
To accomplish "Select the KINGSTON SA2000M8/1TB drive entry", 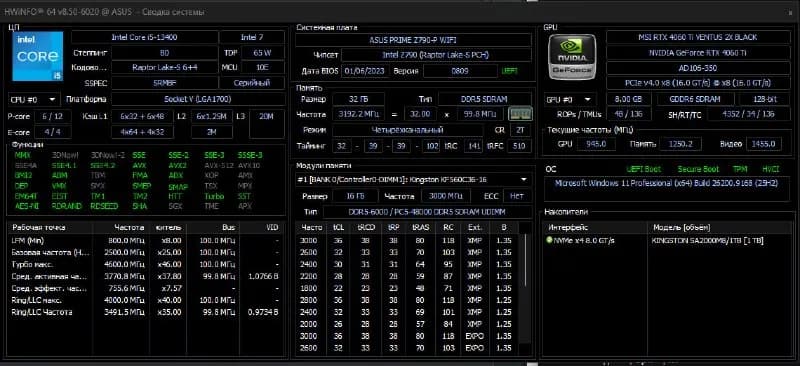I will pyautogui.click(x=707, y=240).
